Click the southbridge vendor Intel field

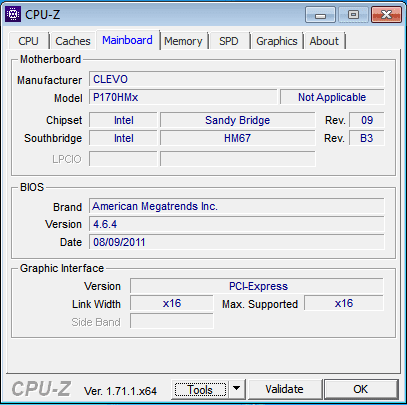coord(123,138)
